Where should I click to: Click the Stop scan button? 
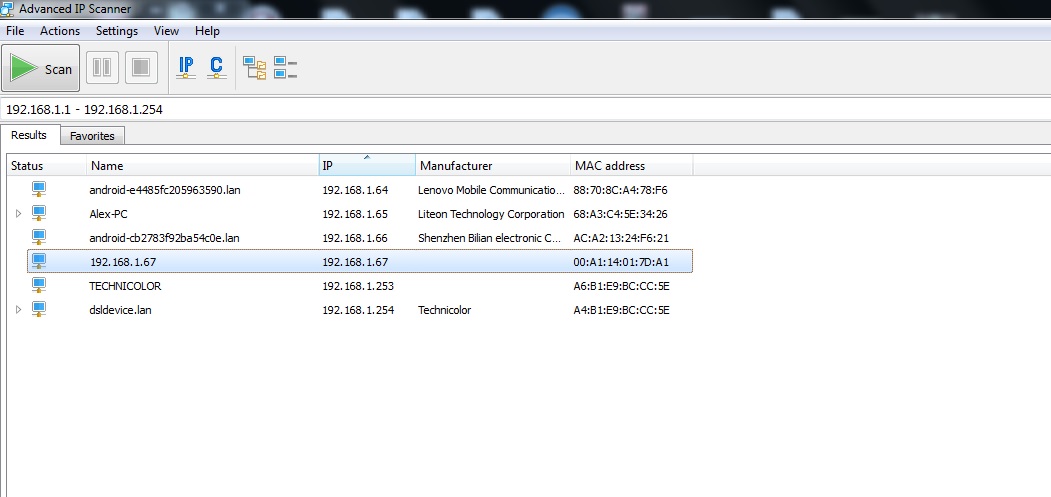click(141, 68)
